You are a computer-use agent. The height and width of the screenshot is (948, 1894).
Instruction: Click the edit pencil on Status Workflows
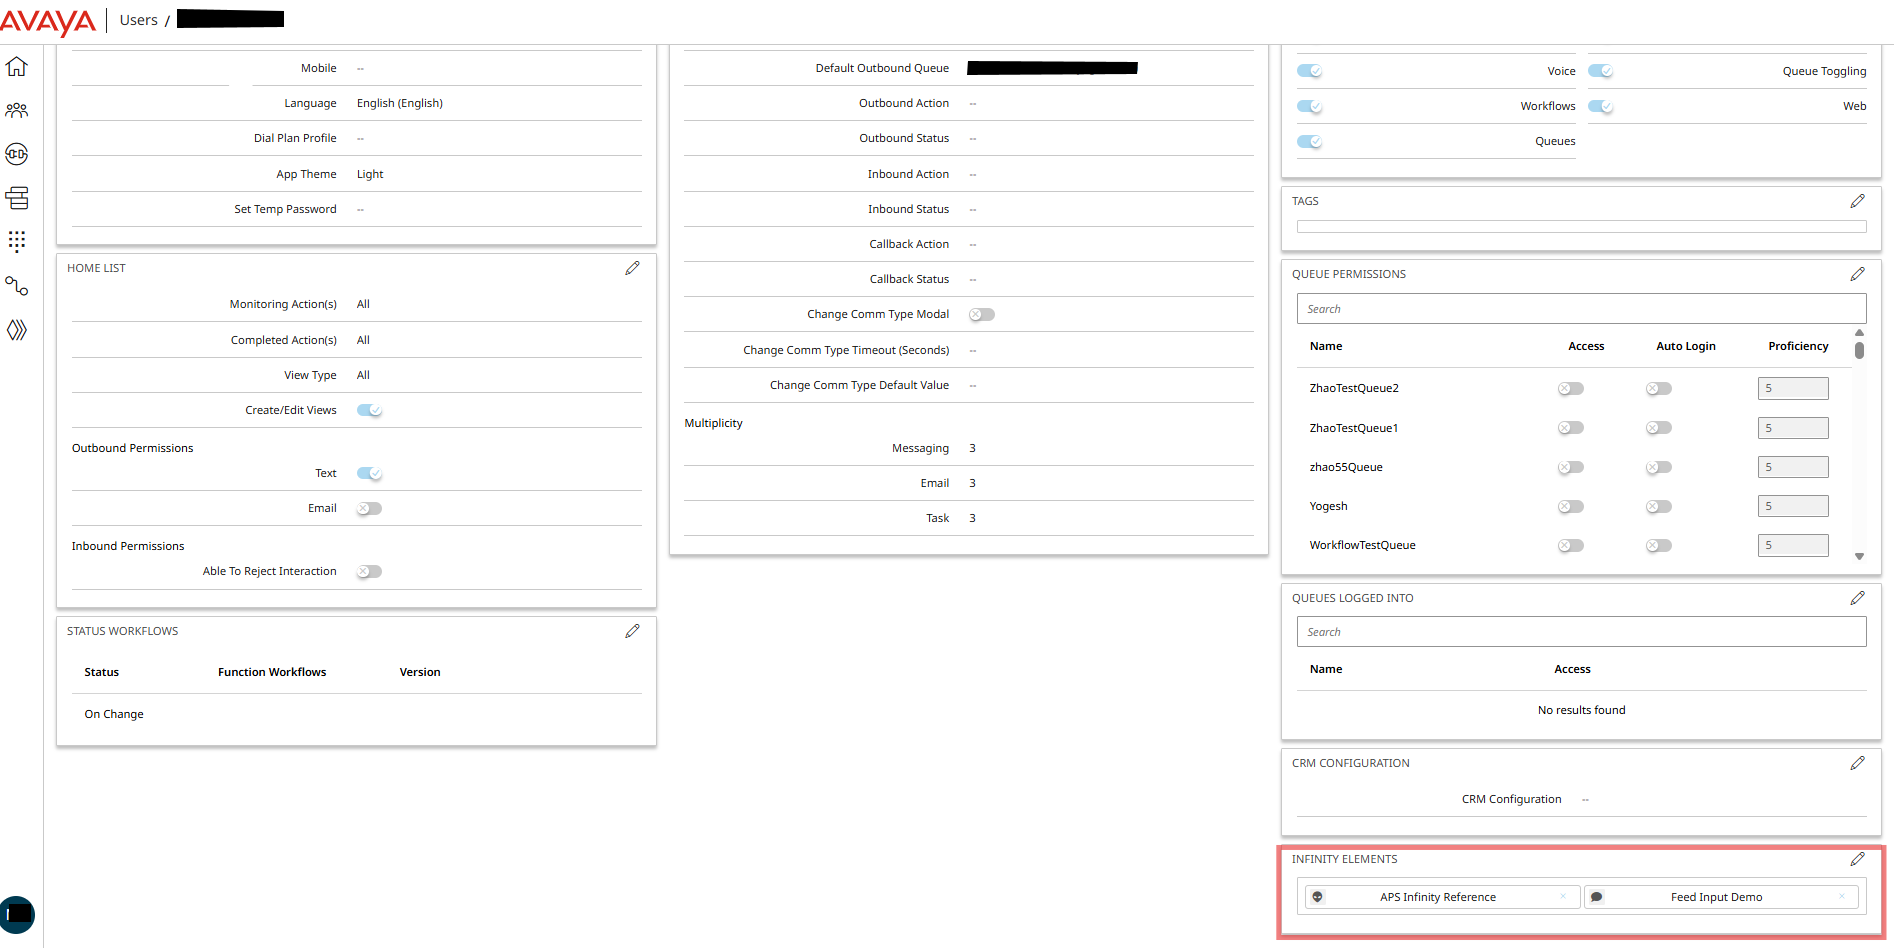tap(632, 631)
